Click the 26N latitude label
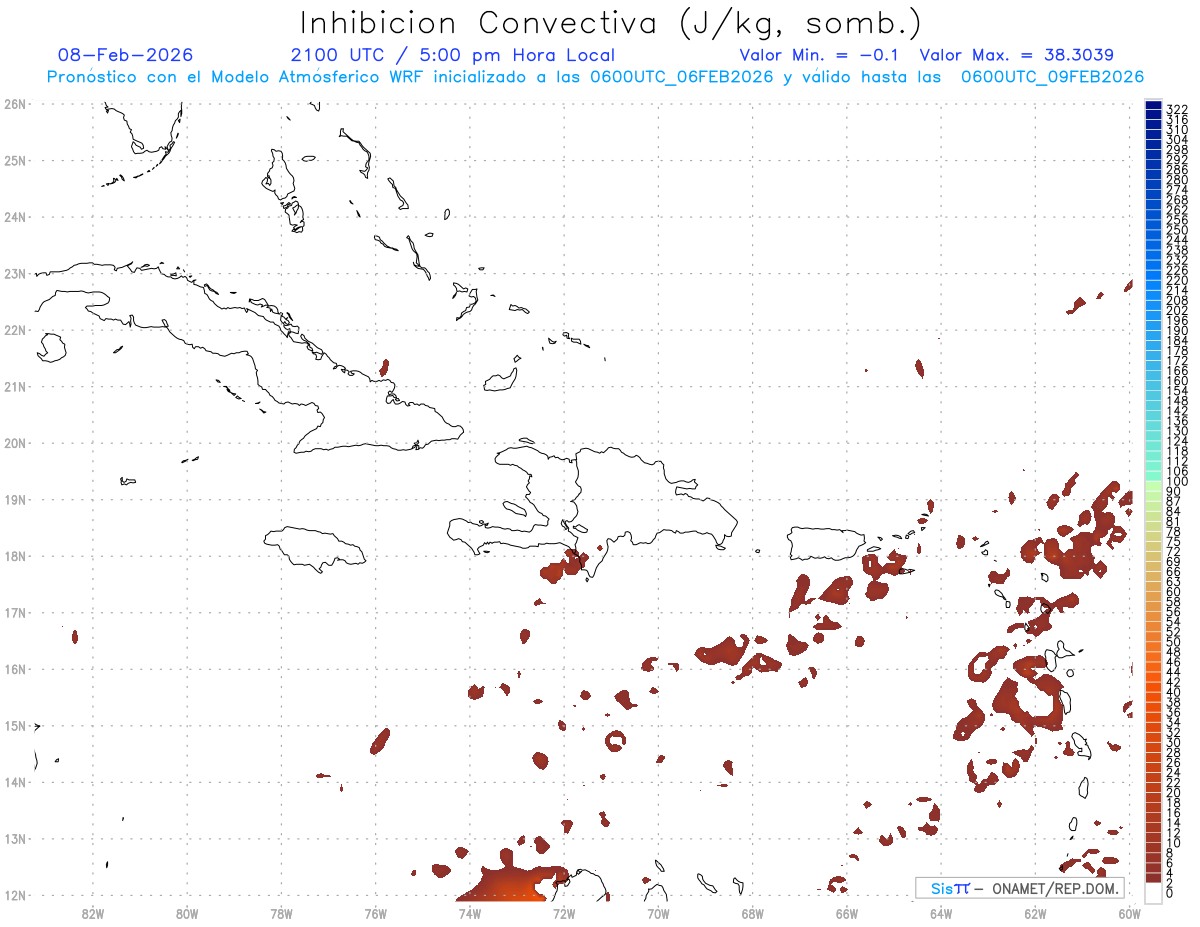This screenshot has width=1200, height=927. coord(14,104)
